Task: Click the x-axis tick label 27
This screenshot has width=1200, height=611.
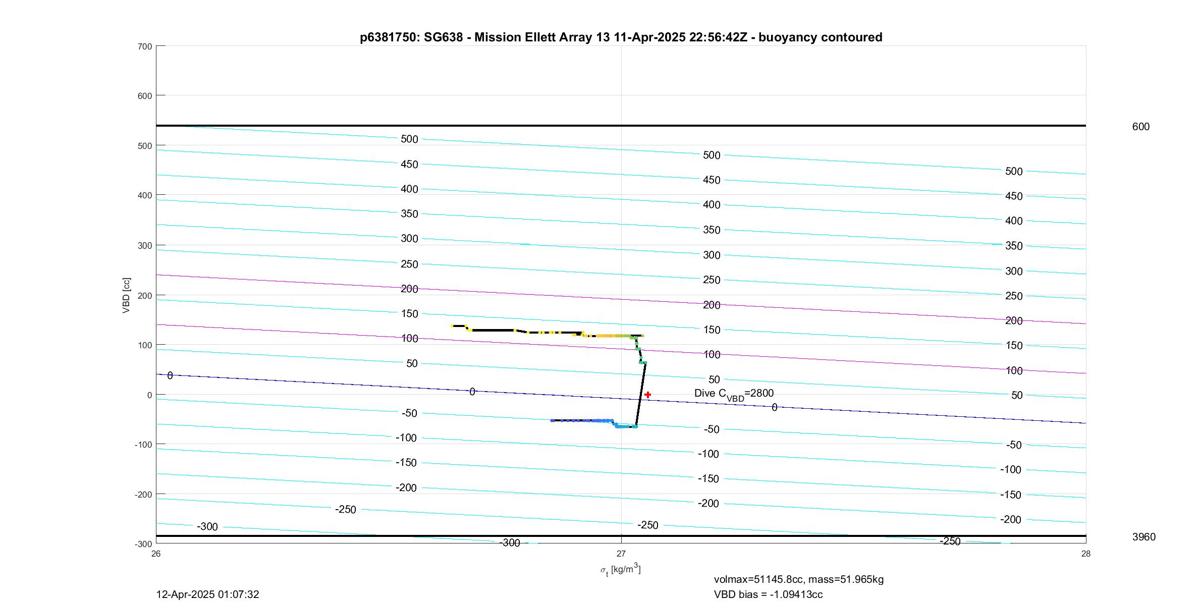Action: pos(621,553)
